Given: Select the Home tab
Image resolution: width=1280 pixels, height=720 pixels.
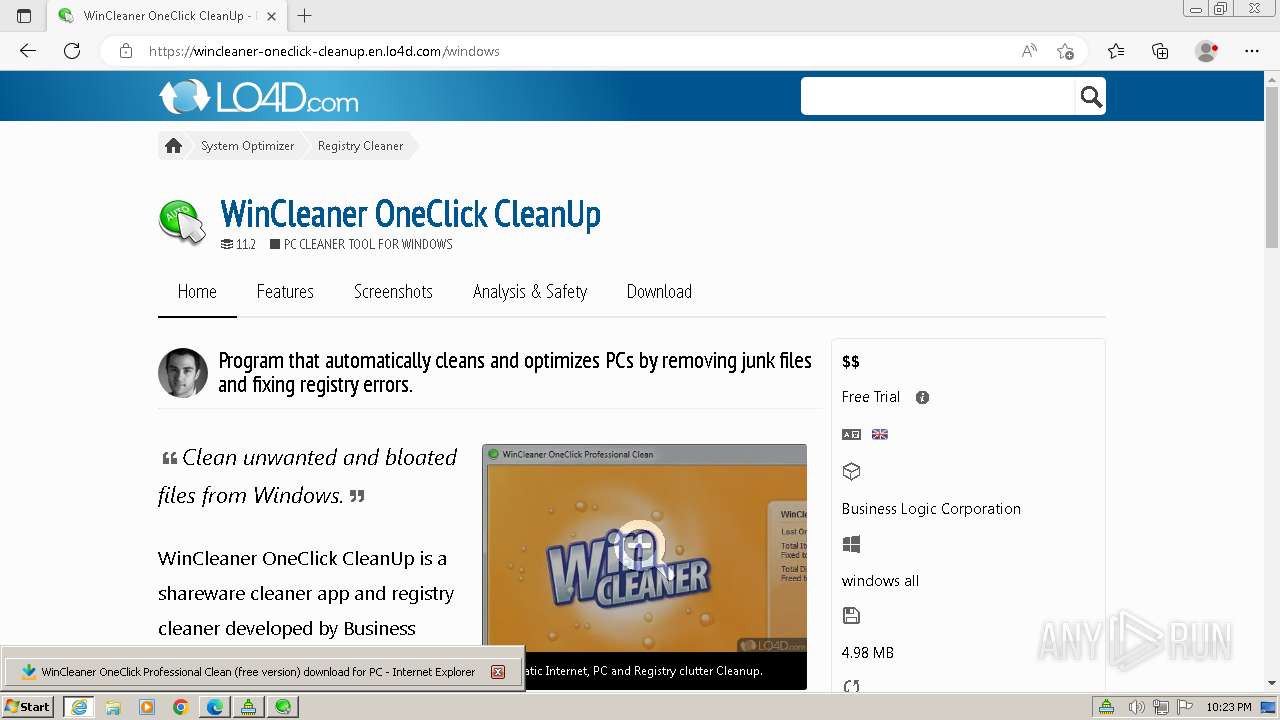Looking at the screenshot, I should click(197, 292).
